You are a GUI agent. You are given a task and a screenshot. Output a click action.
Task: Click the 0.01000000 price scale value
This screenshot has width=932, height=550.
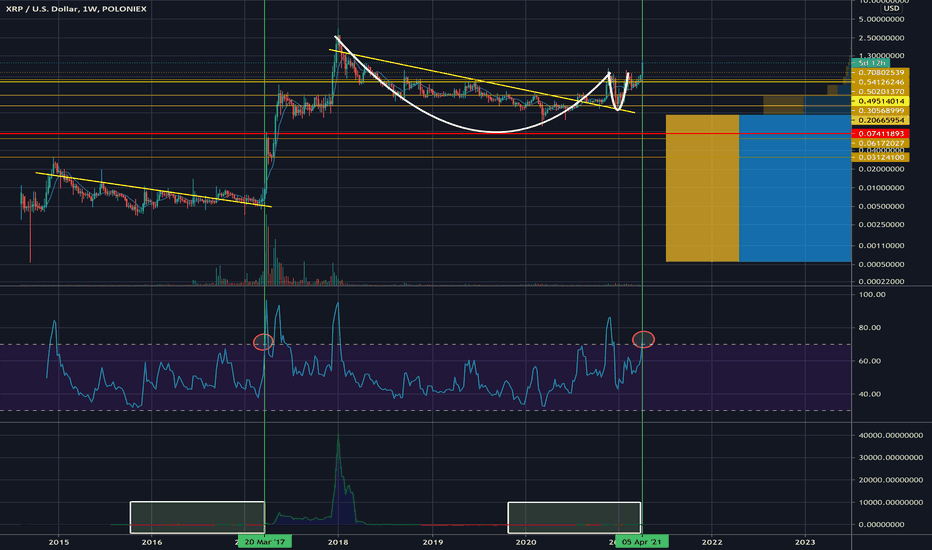tap(881, 188)
